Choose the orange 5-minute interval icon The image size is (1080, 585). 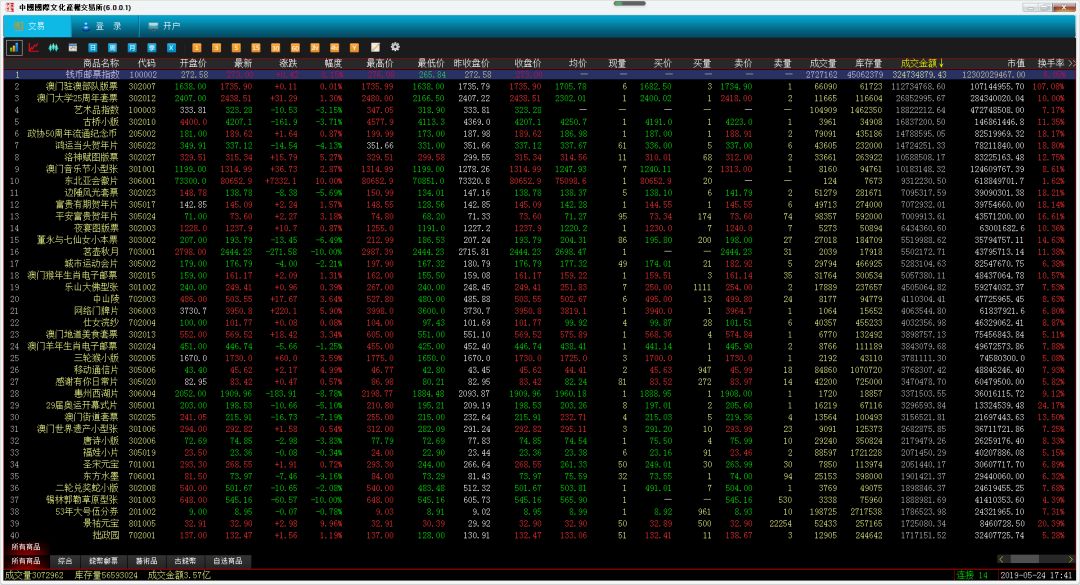[x=236, y=48]
